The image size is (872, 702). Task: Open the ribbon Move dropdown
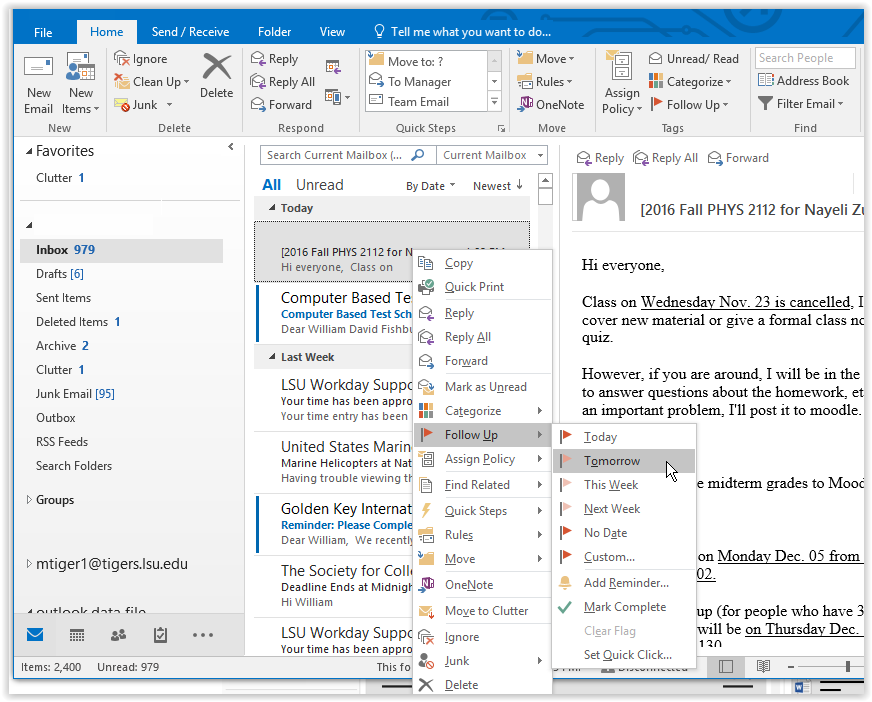tap(546, 58)
